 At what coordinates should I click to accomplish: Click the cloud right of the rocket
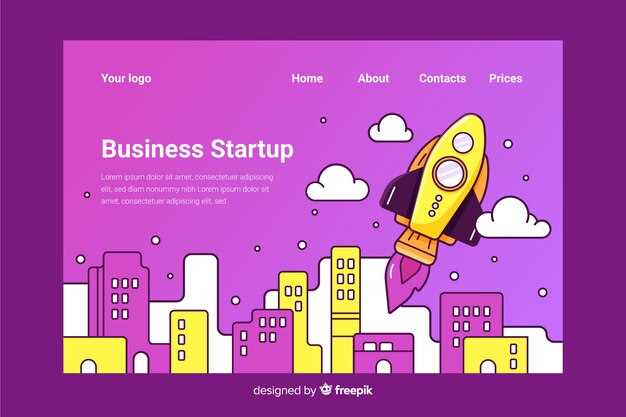pyautogui.click(x=513, y=218)
